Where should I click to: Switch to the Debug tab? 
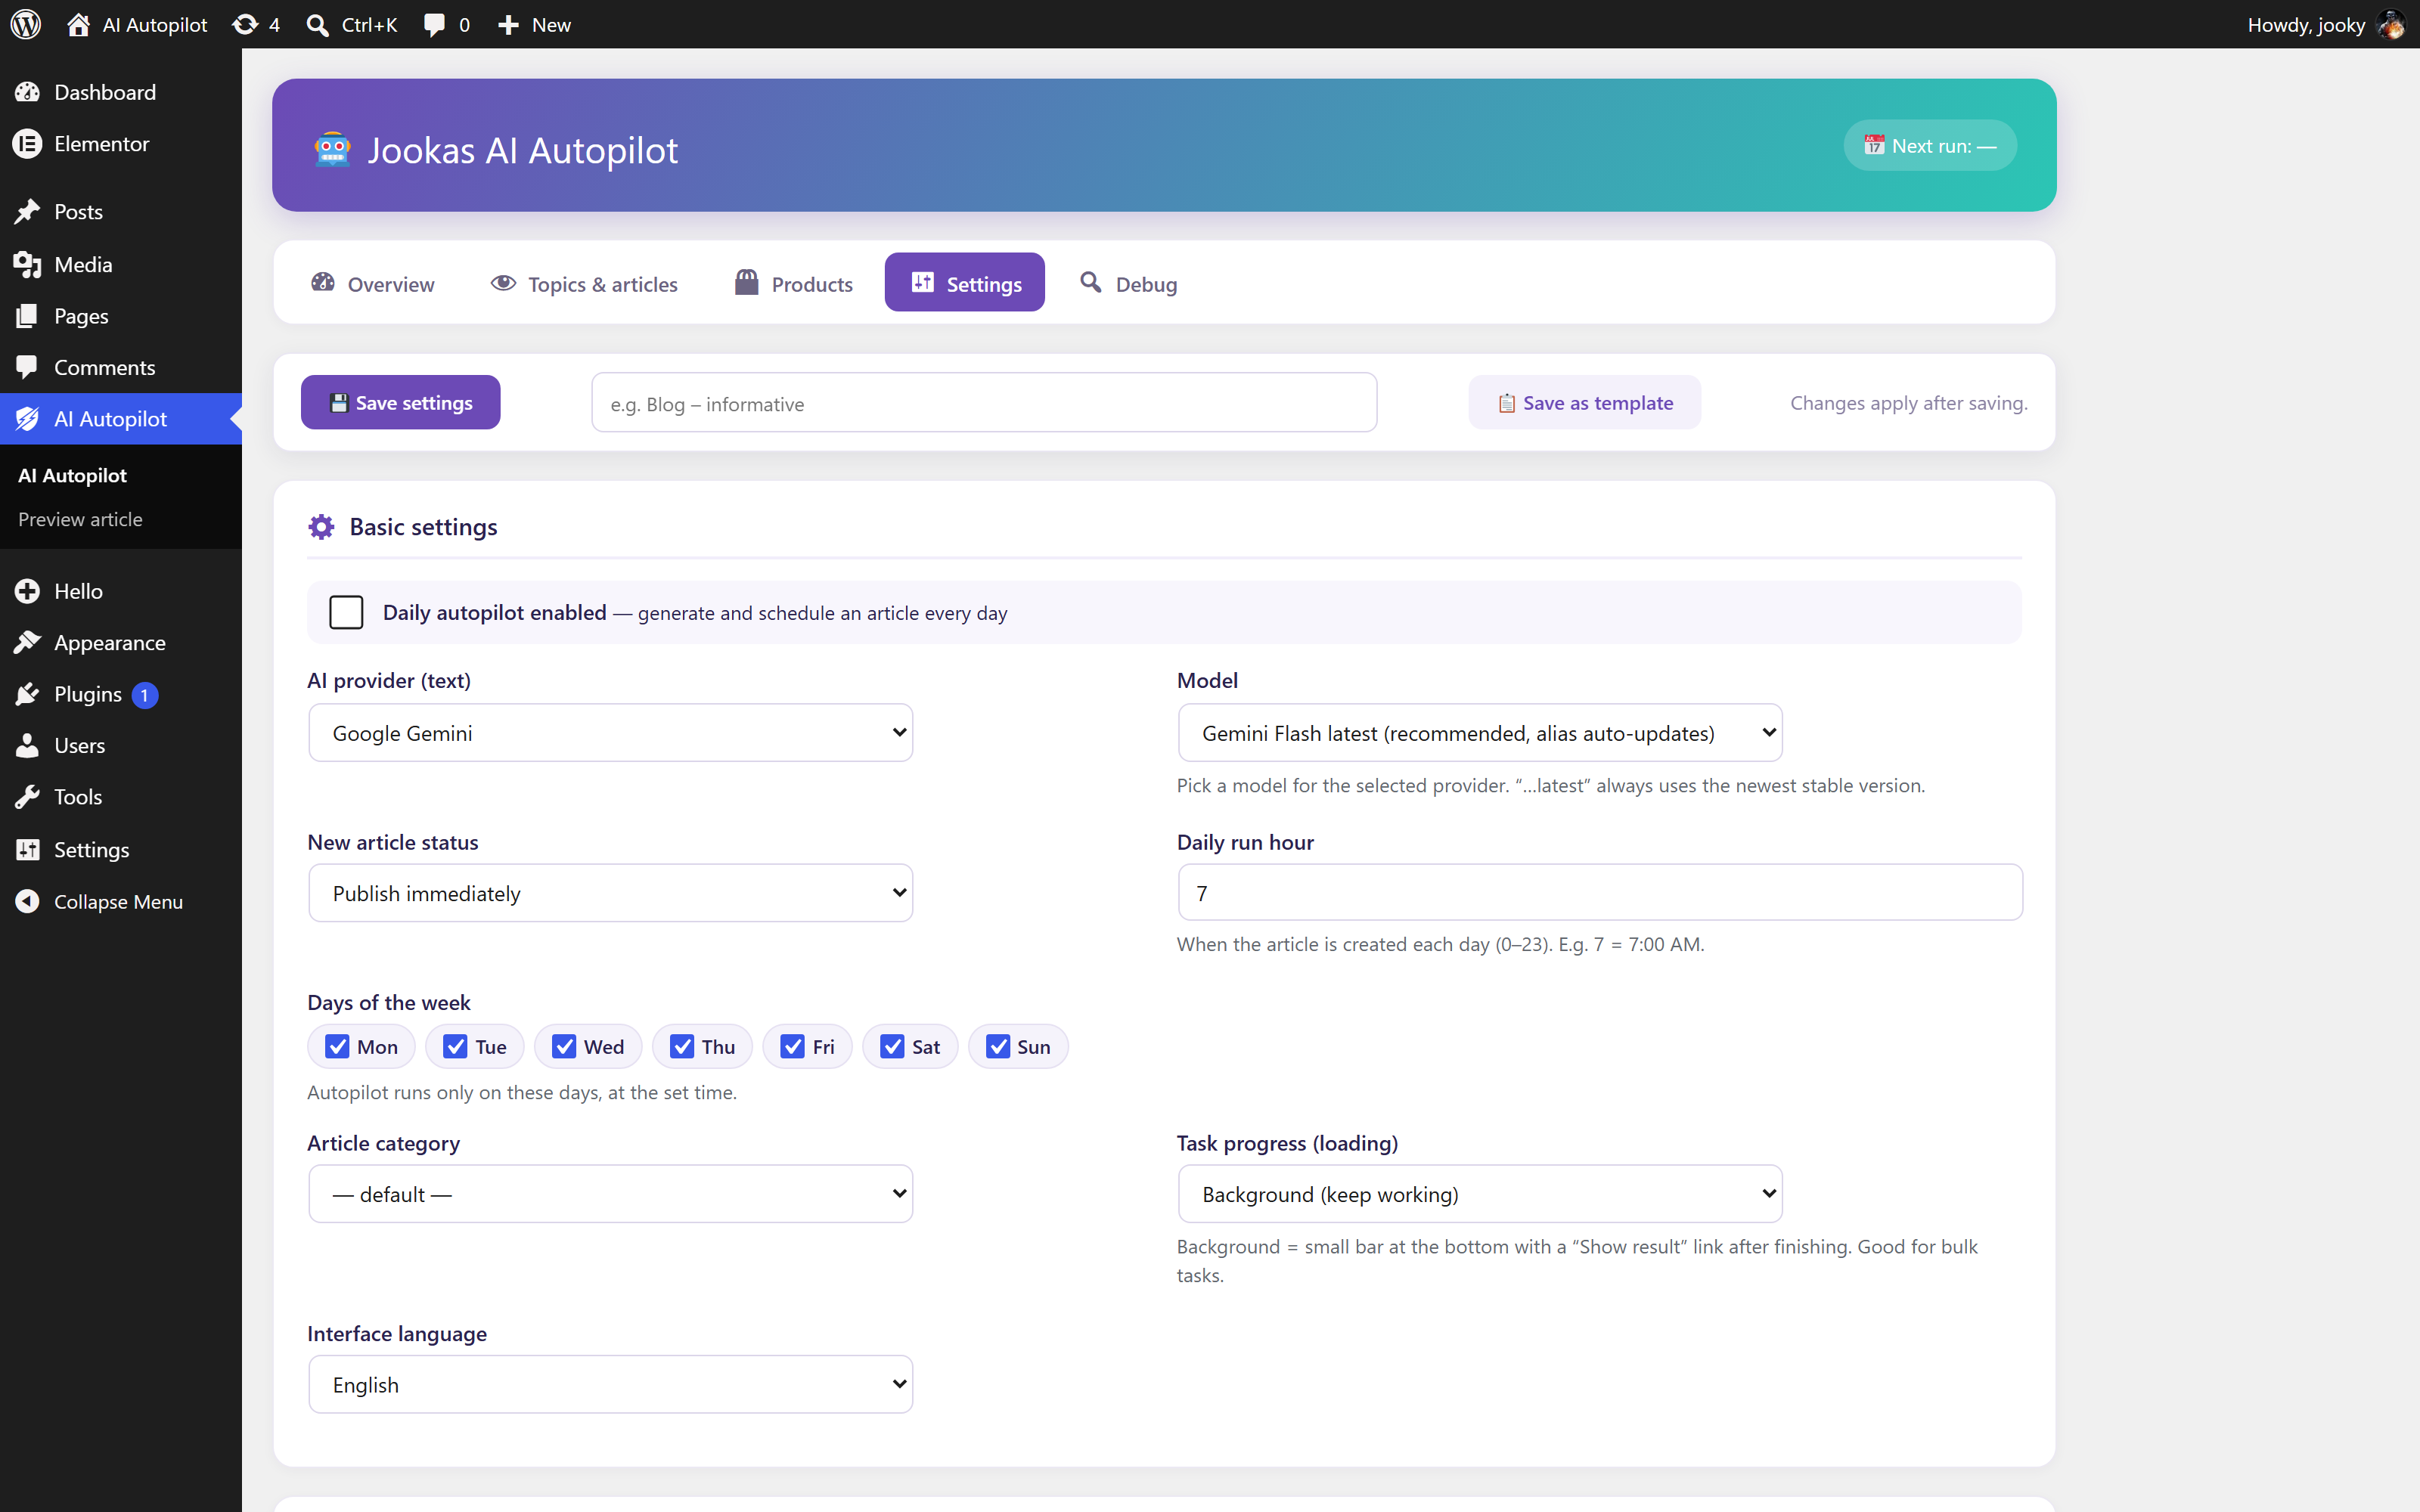click(x=1128, y=283)
